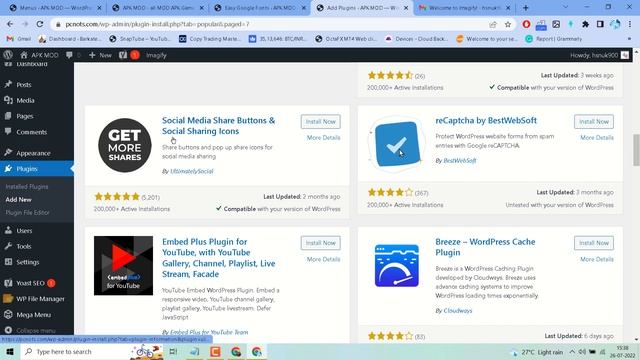Open the Extensions puzzle icon
This screenshot has height=360, width=640.
(x=585, y=24)
